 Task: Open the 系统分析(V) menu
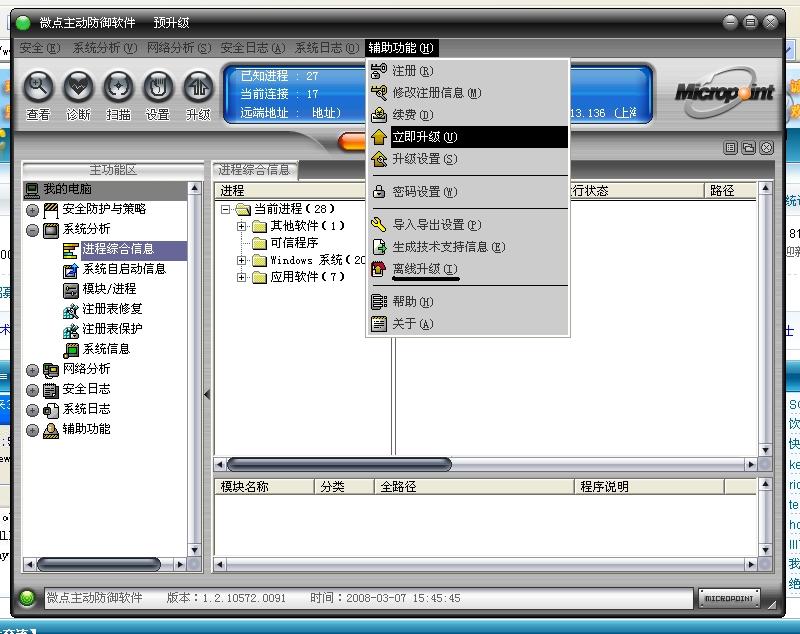105,48
